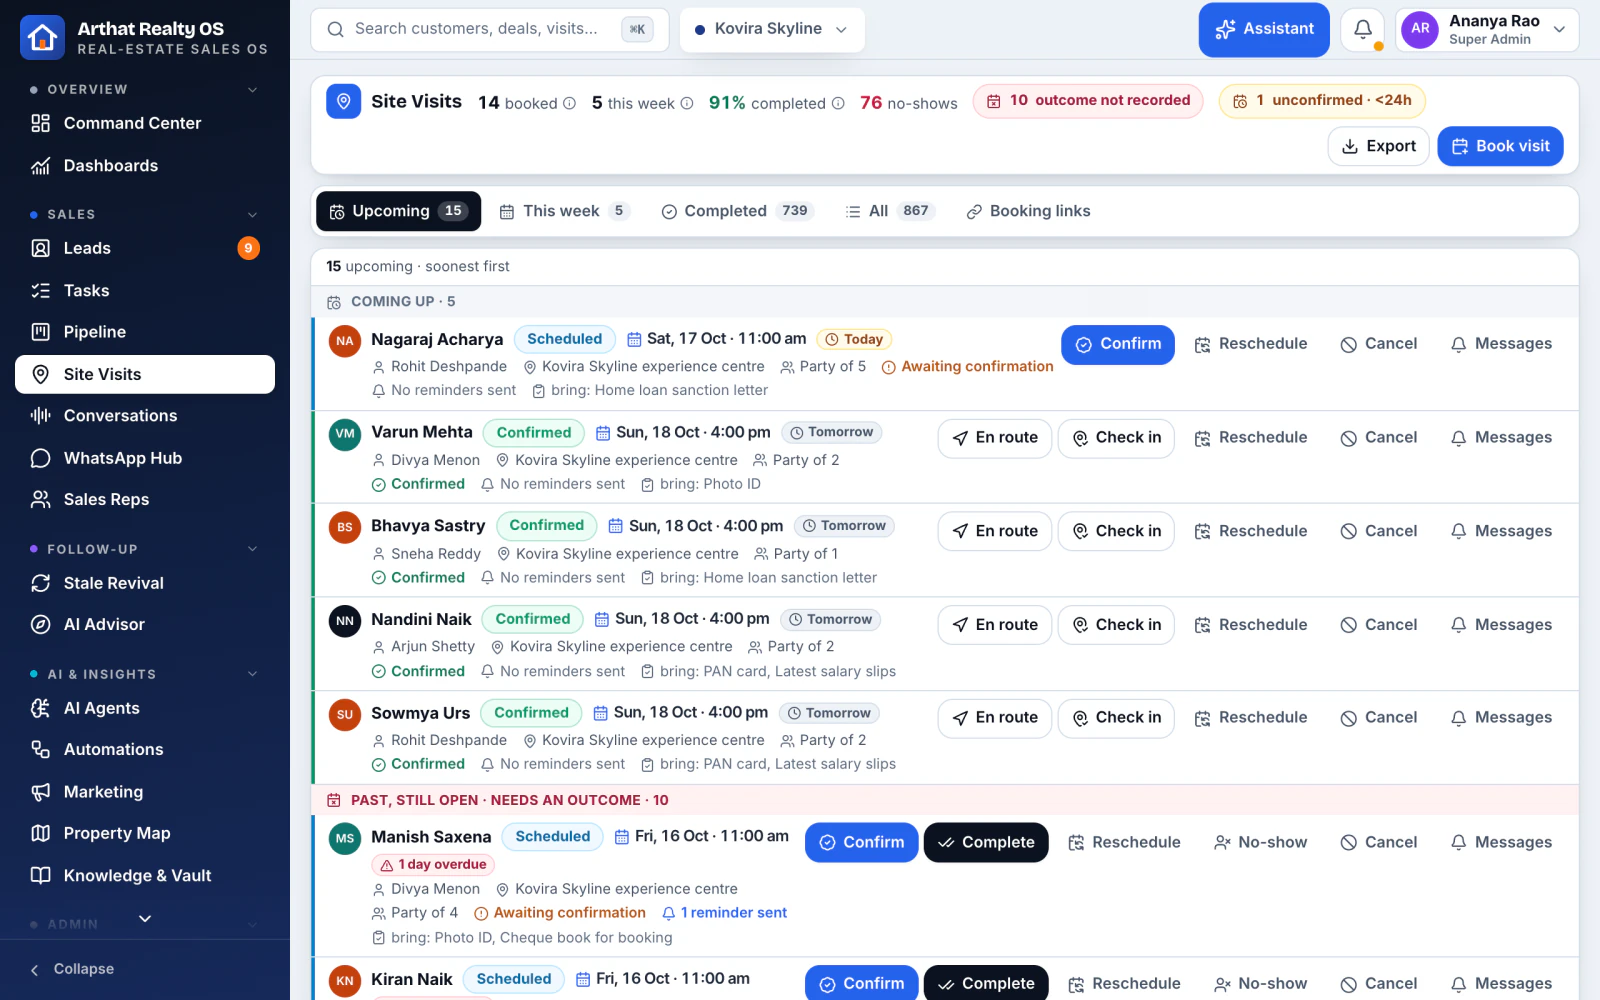Open Tasks in sidebar

pos(145,290)
